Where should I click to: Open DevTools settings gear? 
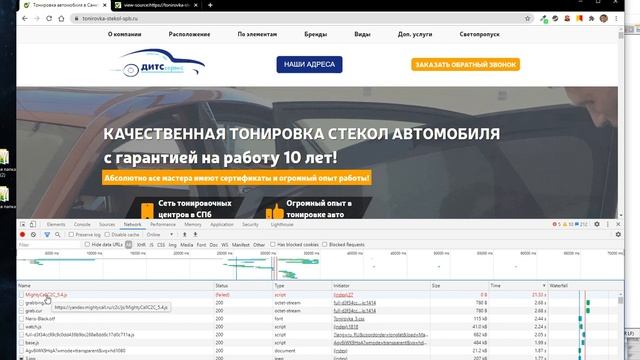597,224
